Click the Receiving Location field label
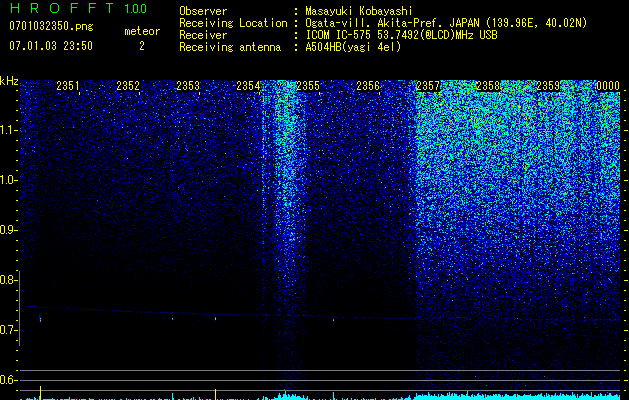Screen dimensions: 629x400 233,23
